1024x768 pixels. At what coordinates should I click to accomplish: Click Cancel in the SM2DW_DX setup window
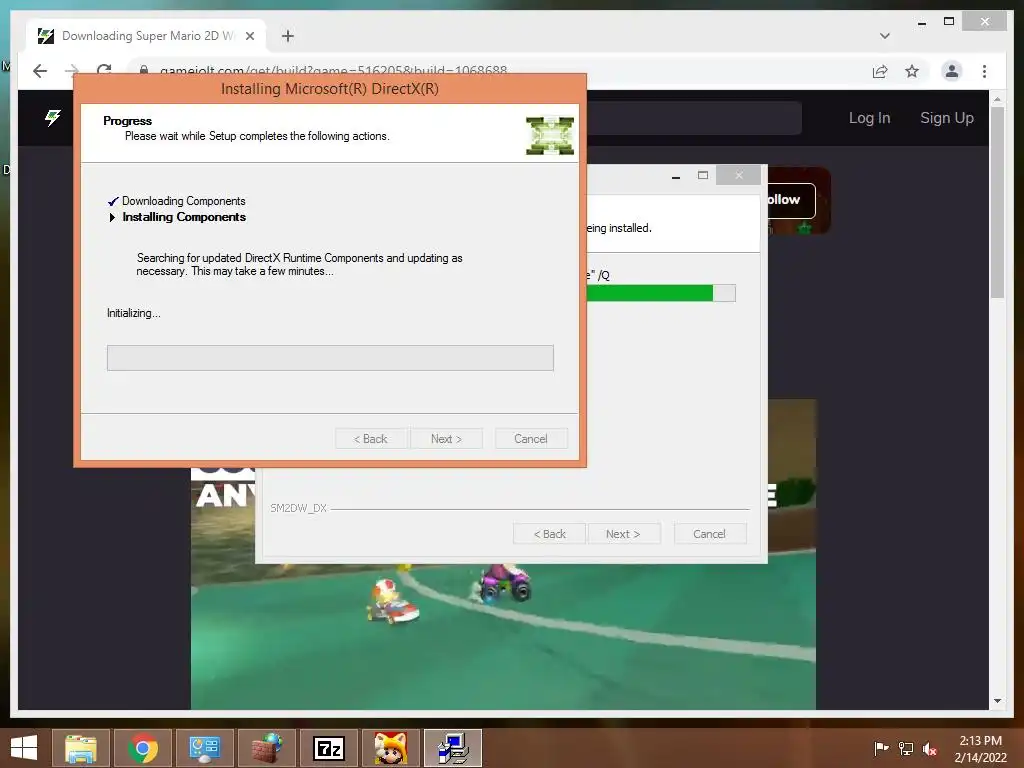point(709,534)
